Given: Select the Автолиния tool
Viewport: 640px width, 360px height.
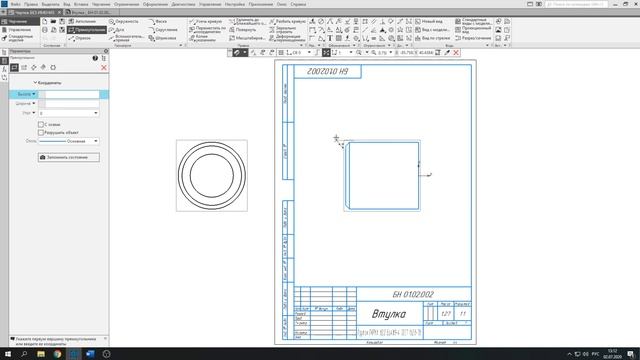Looking at the screenshot, I should coord(82,21).
